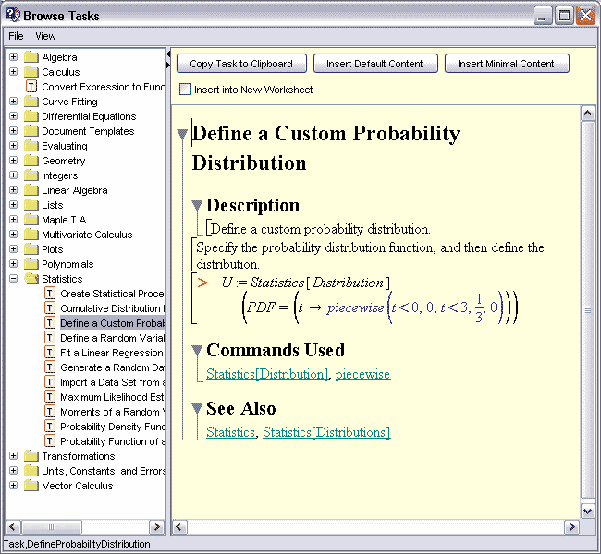Click the Algebra folder icon
The width and height of the screenshot is (601, 554).
31,57
